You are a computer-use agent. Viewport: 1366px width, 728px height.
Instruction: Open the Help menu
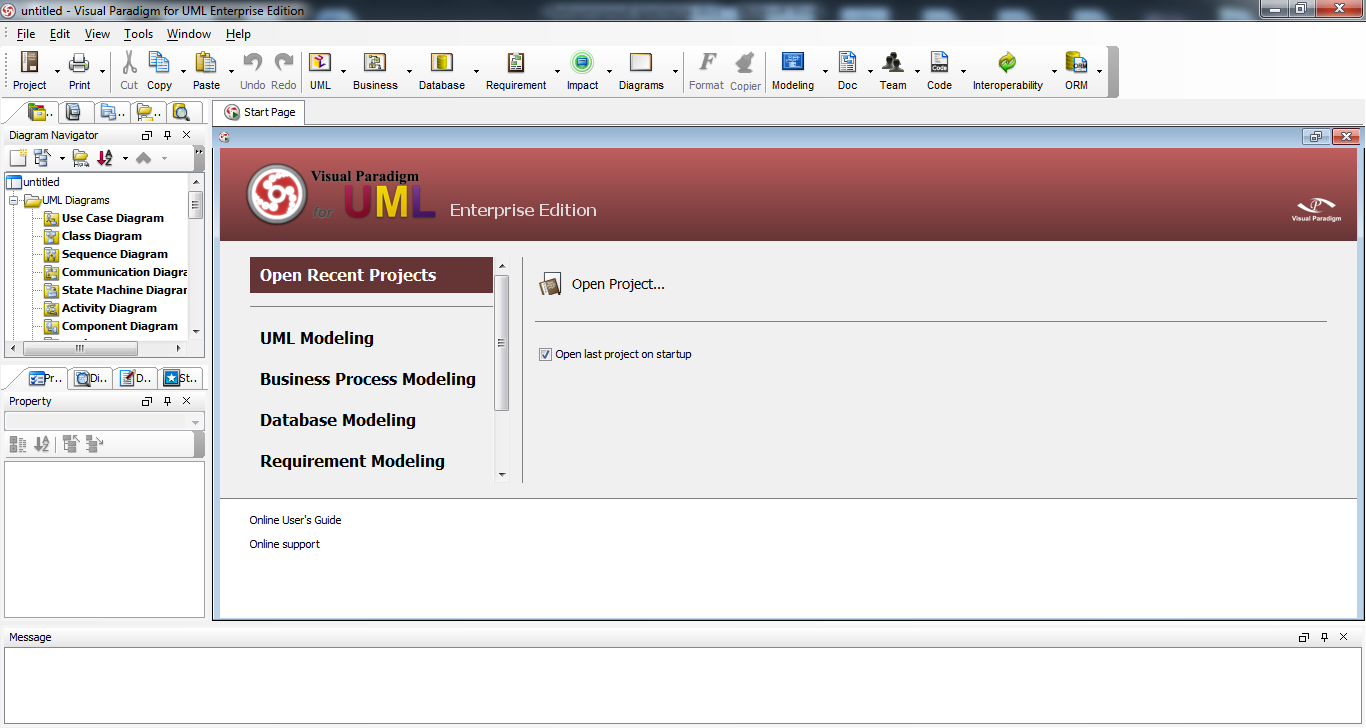pyautogui.click(x=238, y=34)
